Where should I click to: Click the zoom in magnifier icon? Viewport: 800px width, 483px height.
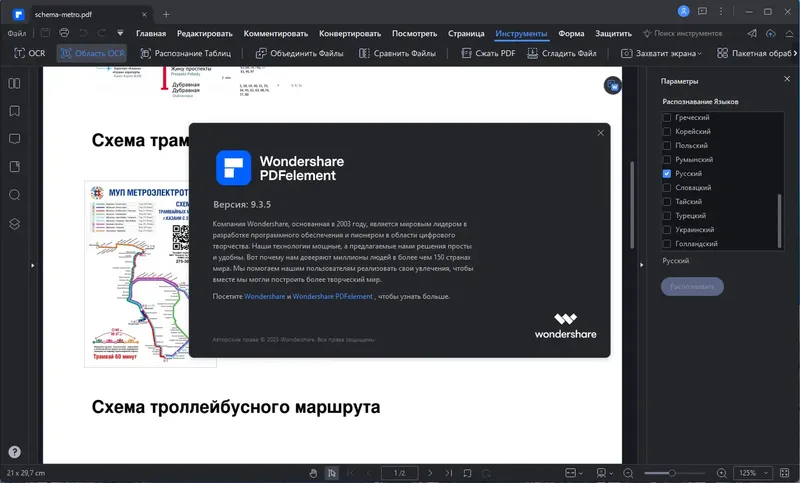[x=721, y=473]
